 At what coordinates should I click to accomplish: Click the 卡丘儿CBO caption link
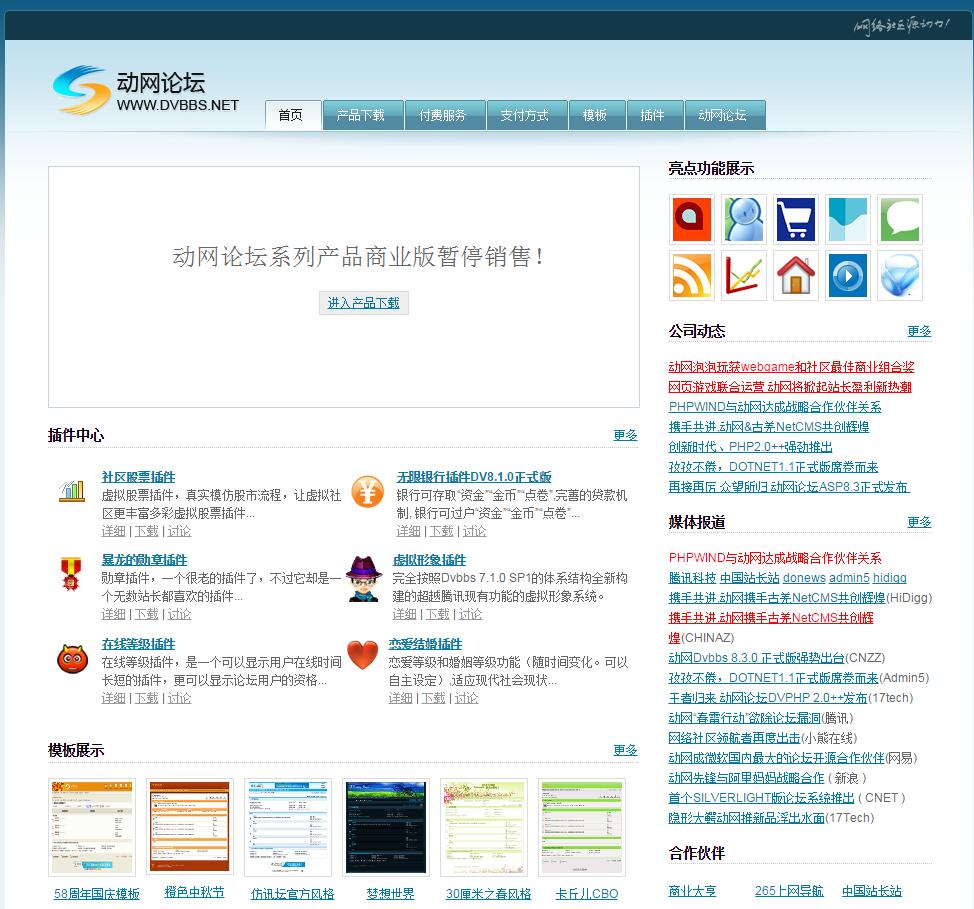pyautogui.click(x=586, y=893)
